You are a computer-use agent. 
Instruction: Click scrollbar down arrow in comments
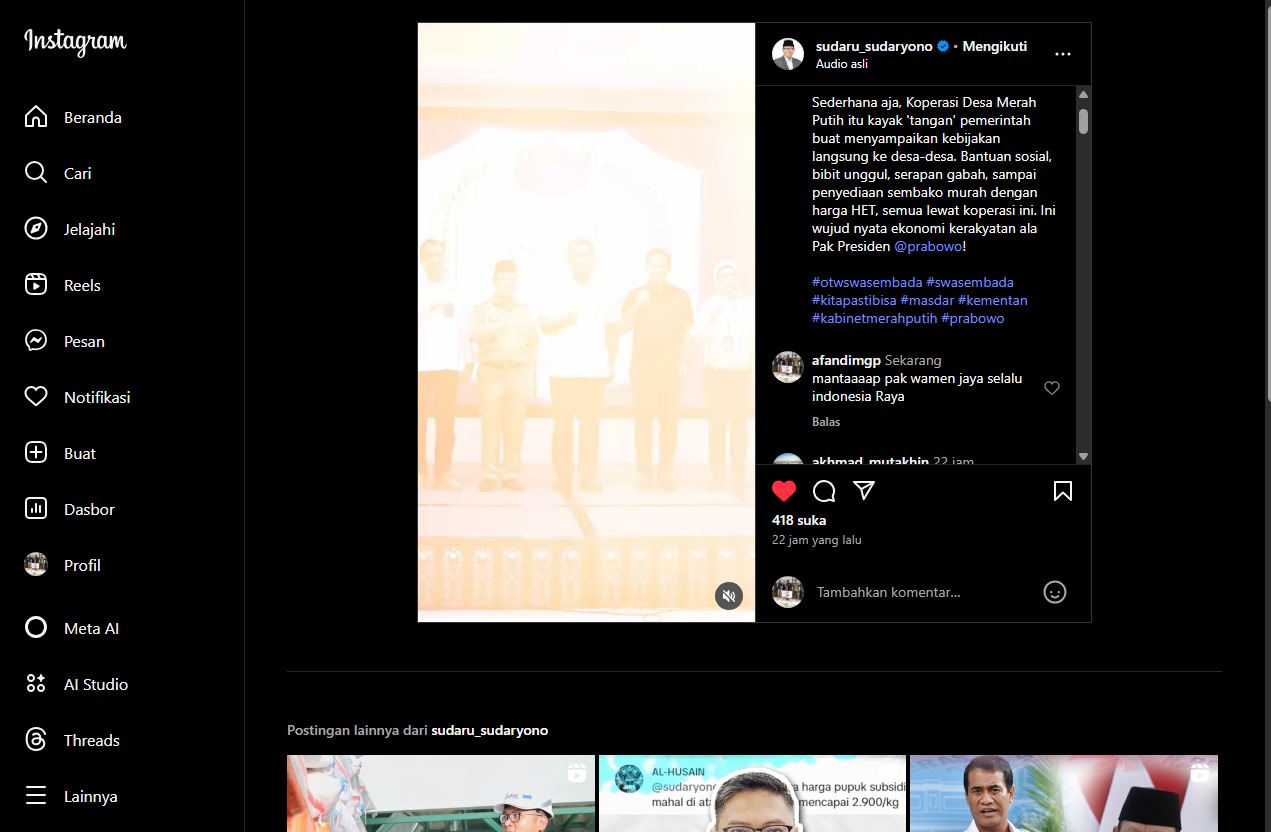click(1083, 456)
